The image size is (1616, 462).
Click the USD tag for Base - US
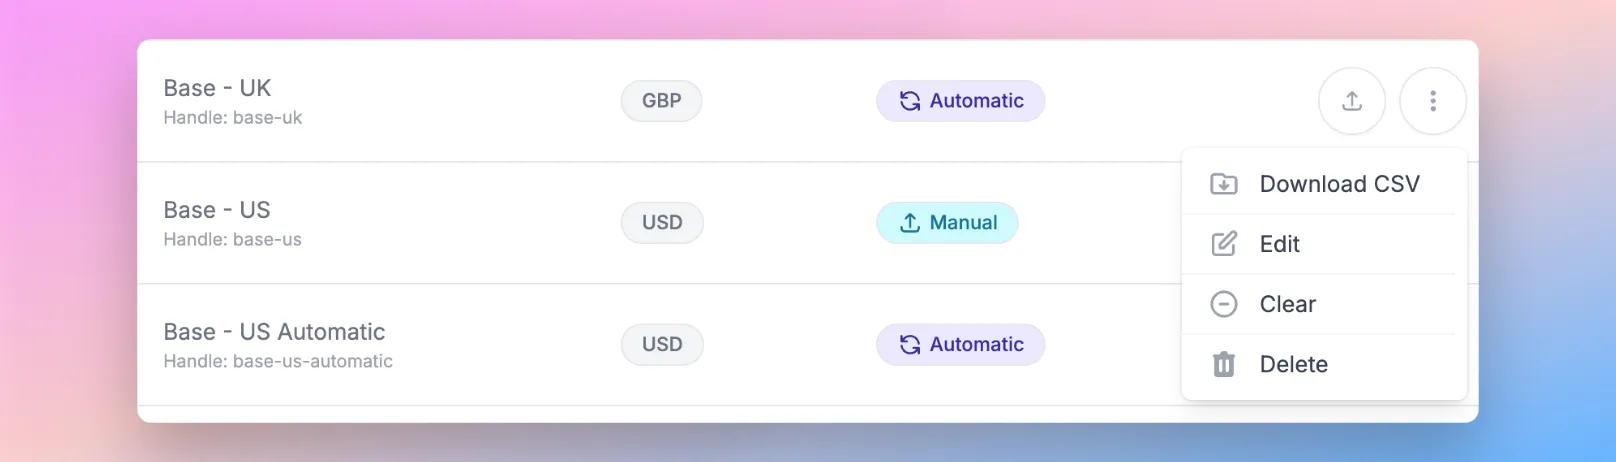[662, 223]
